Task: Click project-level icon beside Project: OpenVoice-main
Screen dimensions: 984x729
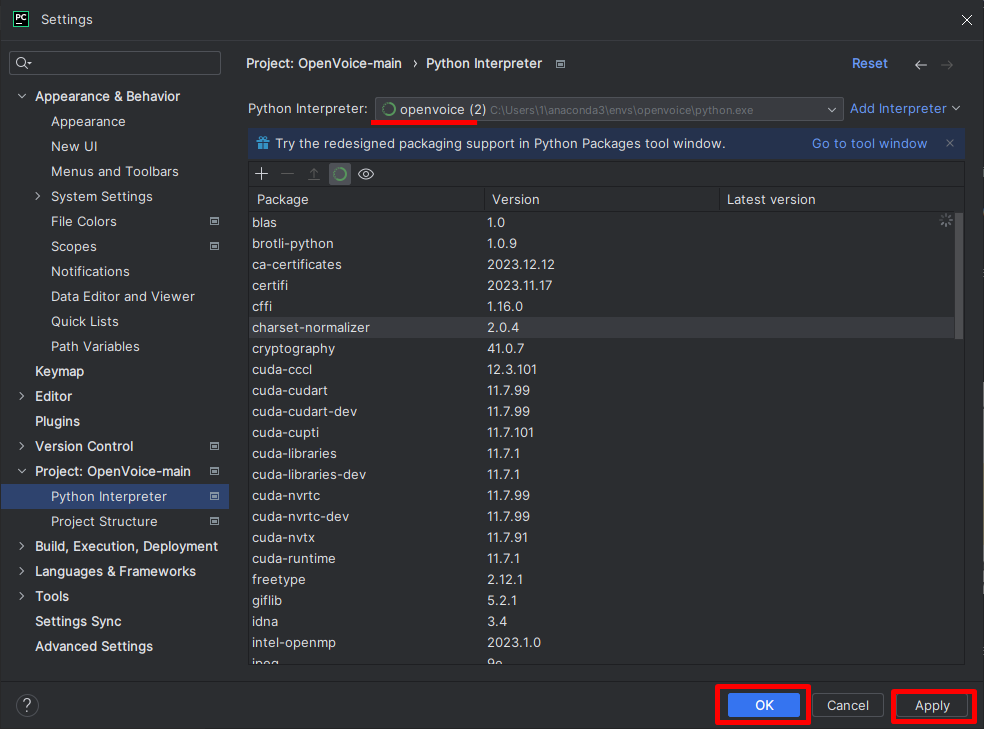Action: tap(215, 471)
